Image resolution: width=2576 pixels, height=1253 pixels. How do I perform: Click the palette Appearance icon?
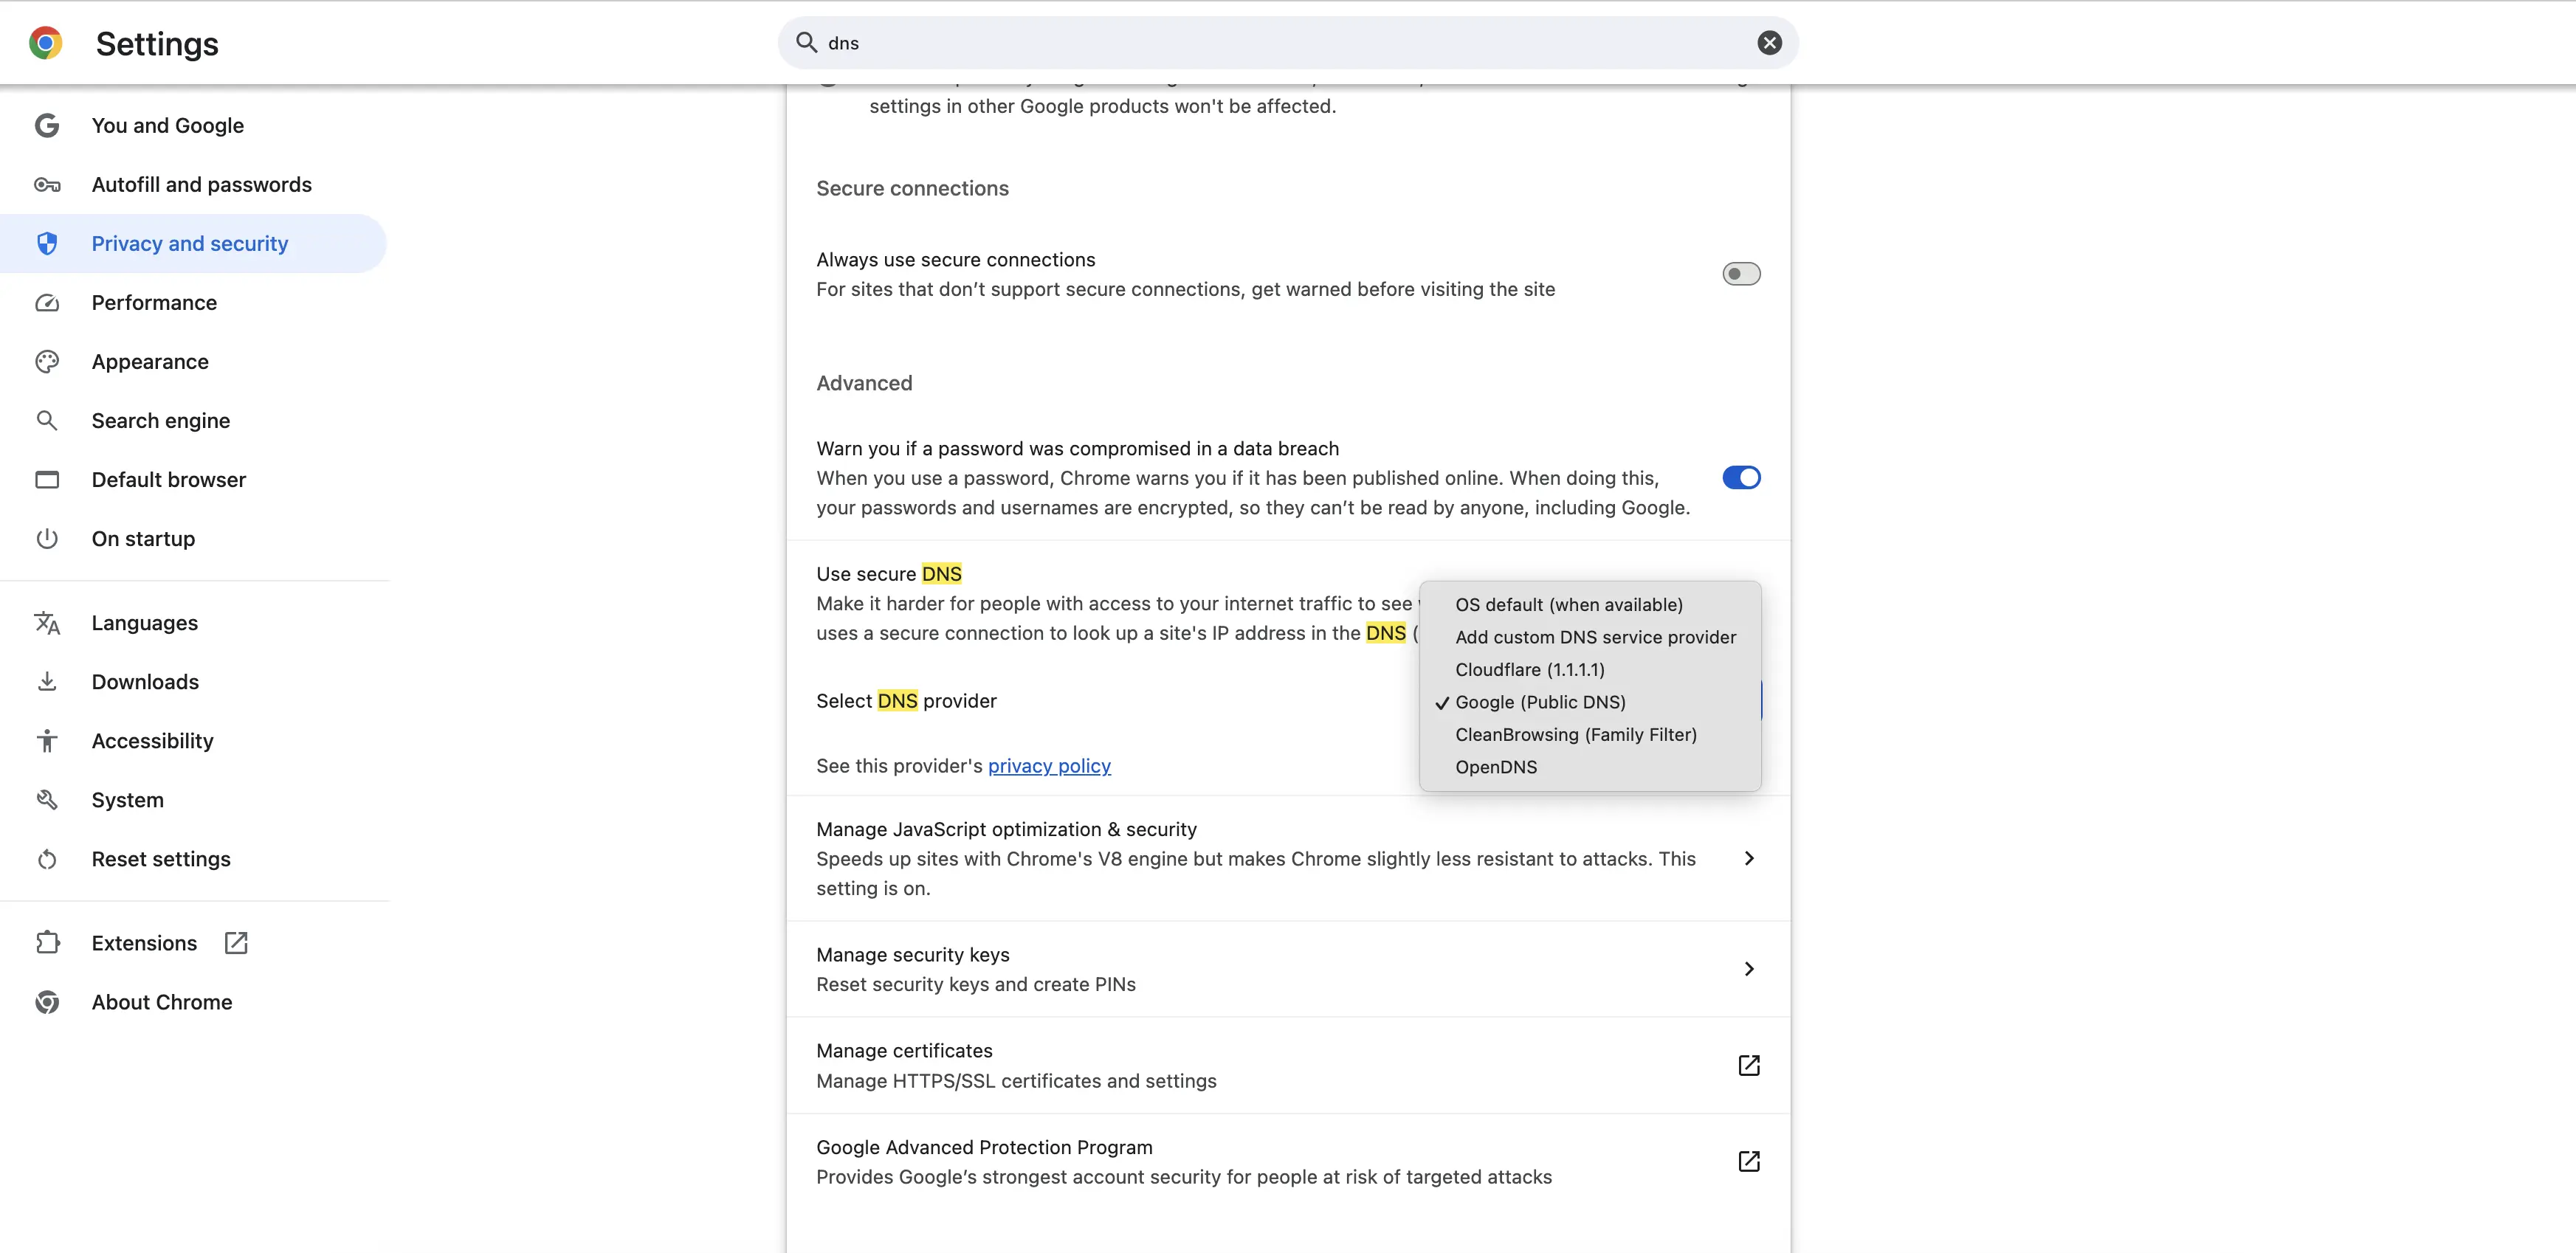tap(47, 362)
